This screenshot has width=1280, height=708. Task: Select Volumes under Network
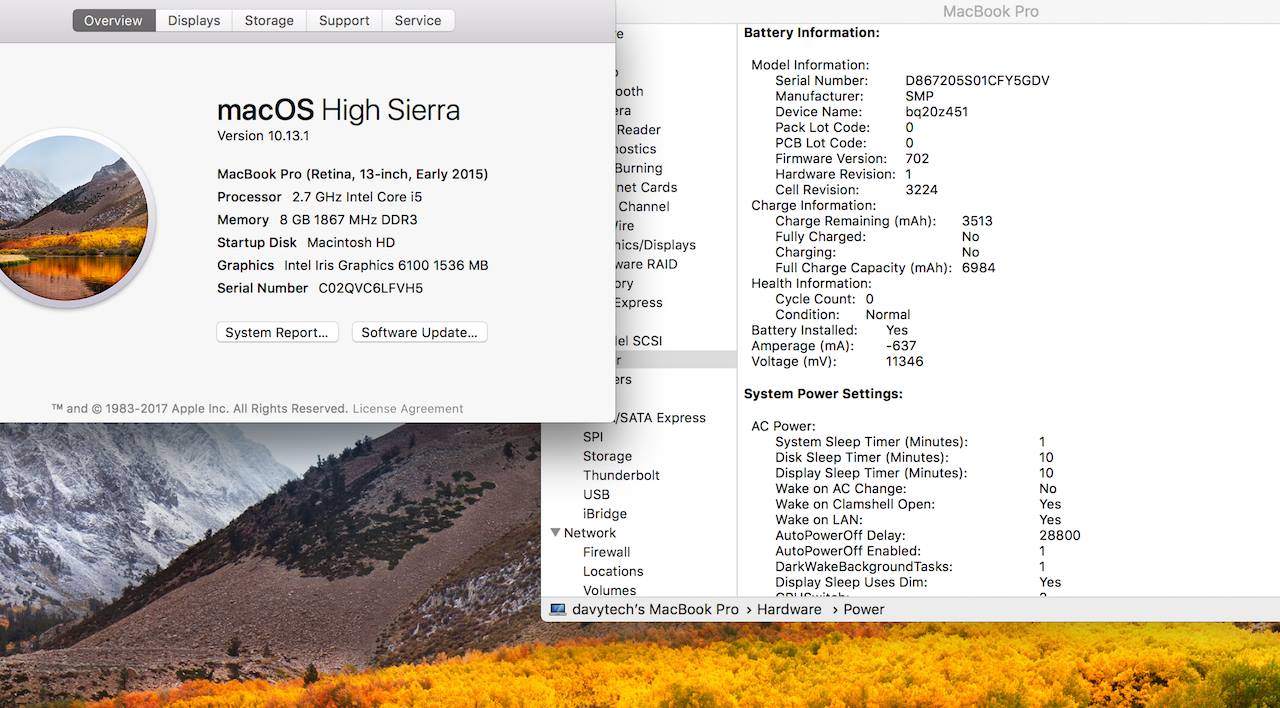pos(609,590)
